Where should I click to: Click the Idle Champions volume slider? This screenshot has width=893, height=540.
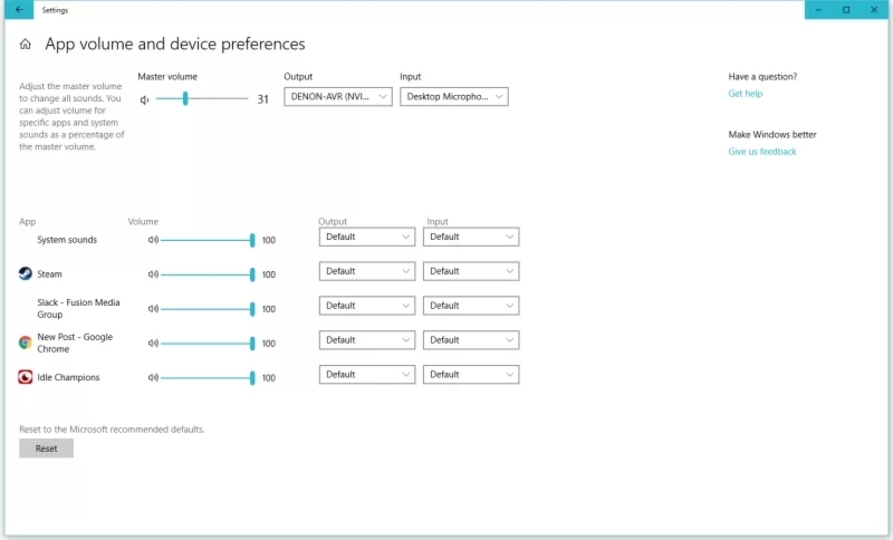coord(208,378)
